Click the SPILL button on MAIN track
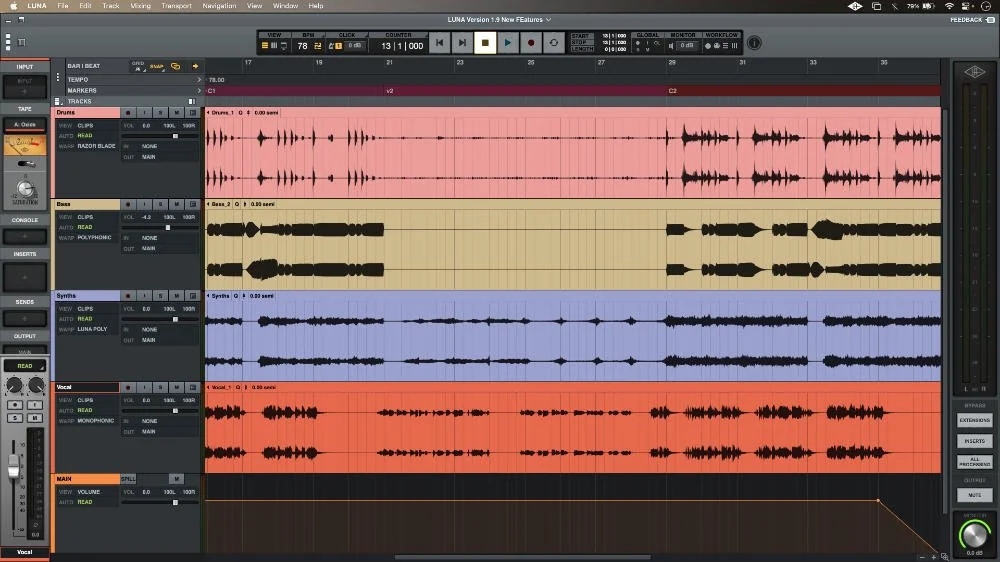 (128, 479)
